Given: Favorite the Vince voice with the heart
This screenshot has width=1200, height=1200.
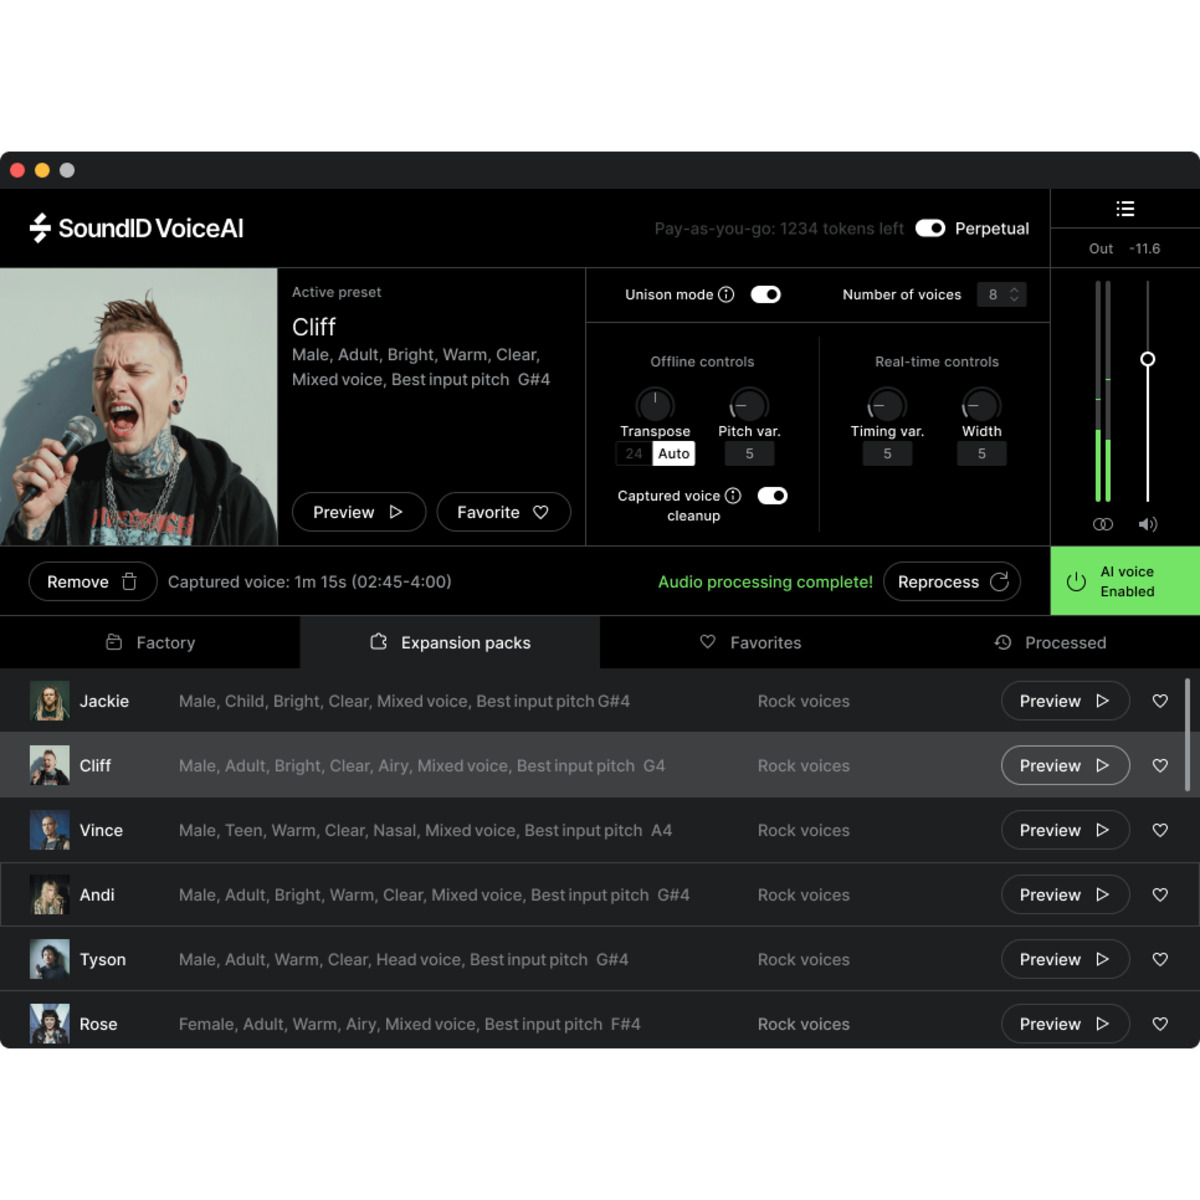Looking at the screenshot, I should pyautogui.click(x=1160, y=830).
